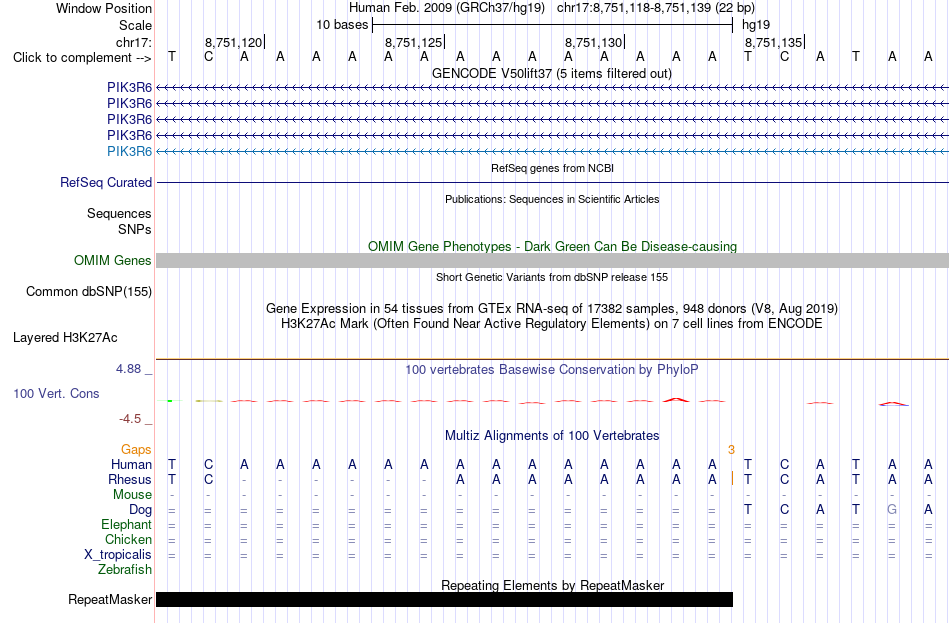
Task: Select the SNPs track label
Action: [x=135, y=230]
